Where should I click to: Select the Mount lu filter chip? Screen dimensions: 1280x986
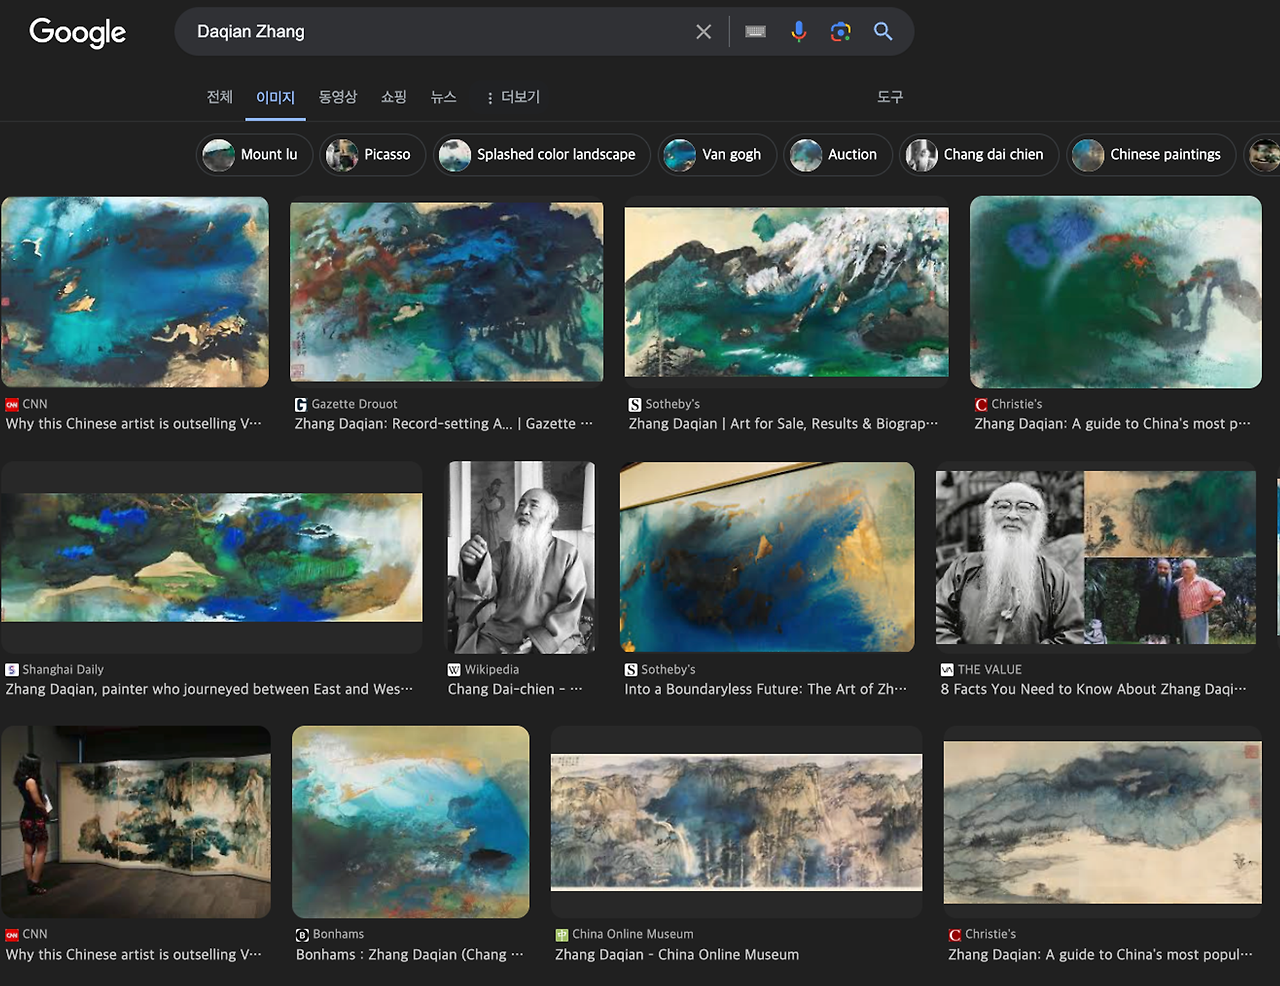254,155
